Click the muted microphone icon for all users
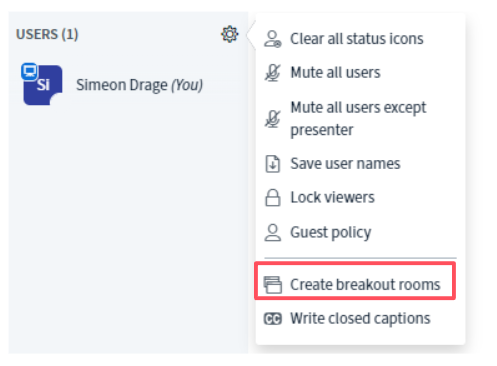Screen dimensions: 497x366 point(273,73)
